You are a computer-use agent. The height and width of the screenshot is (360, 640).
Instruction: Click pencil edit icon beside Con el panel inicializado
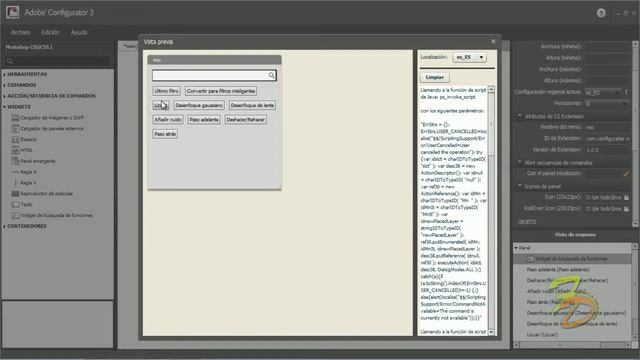(626, 173)
